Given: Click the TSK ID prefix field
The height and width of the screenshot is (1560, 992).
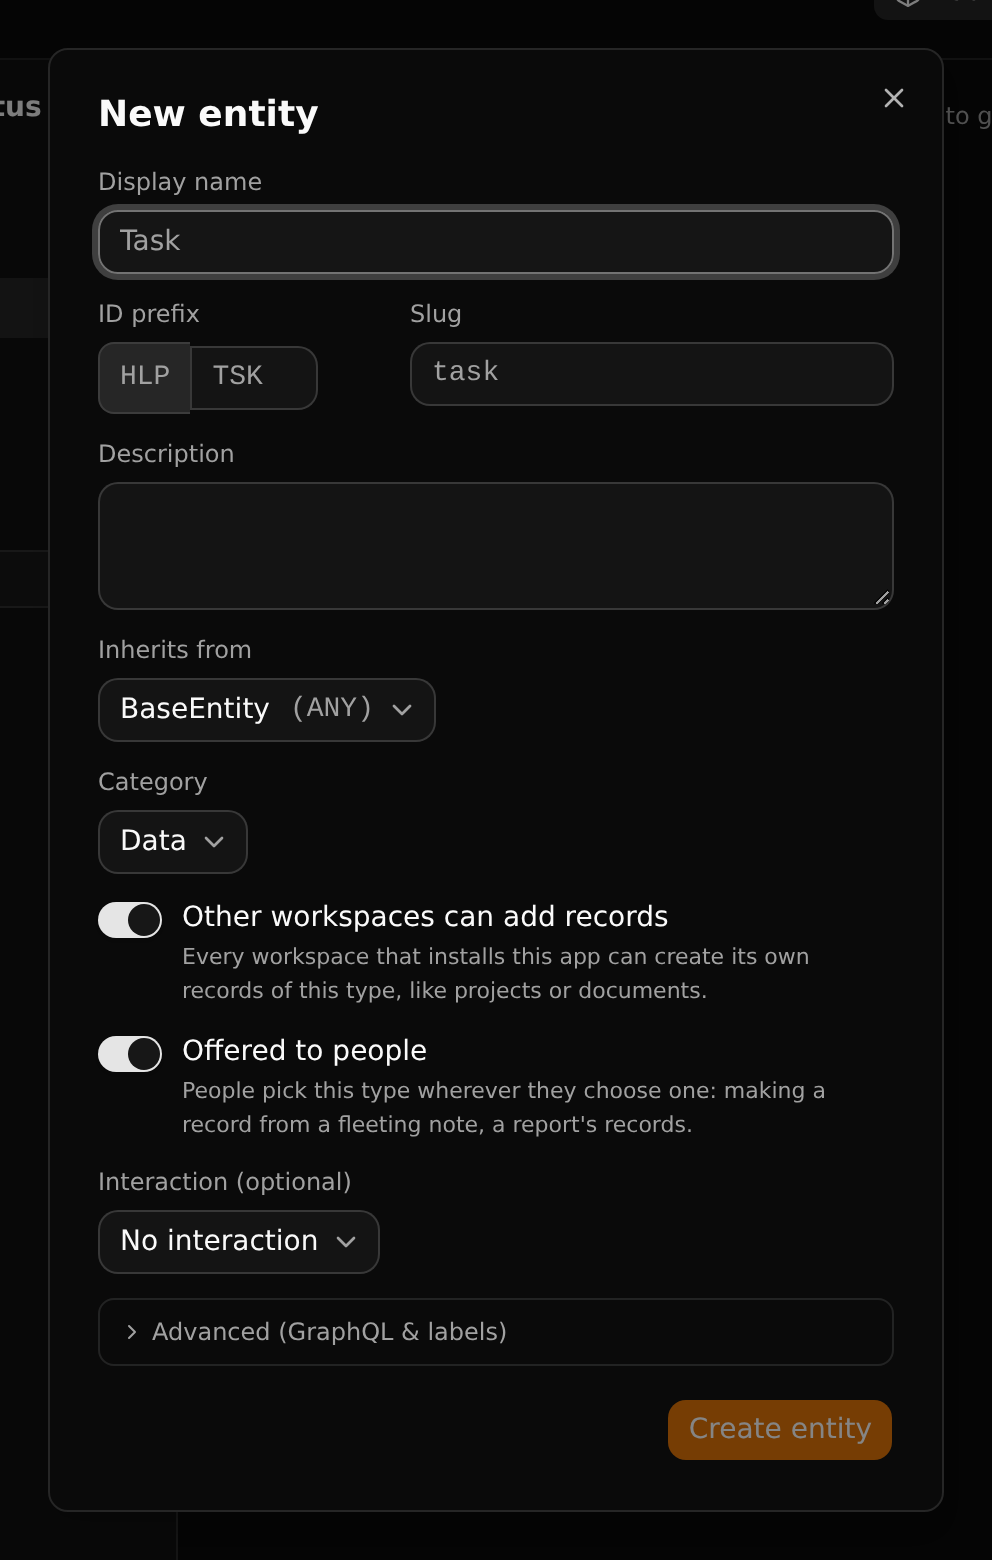Looking at the screenshot, I should click(254, 377).
